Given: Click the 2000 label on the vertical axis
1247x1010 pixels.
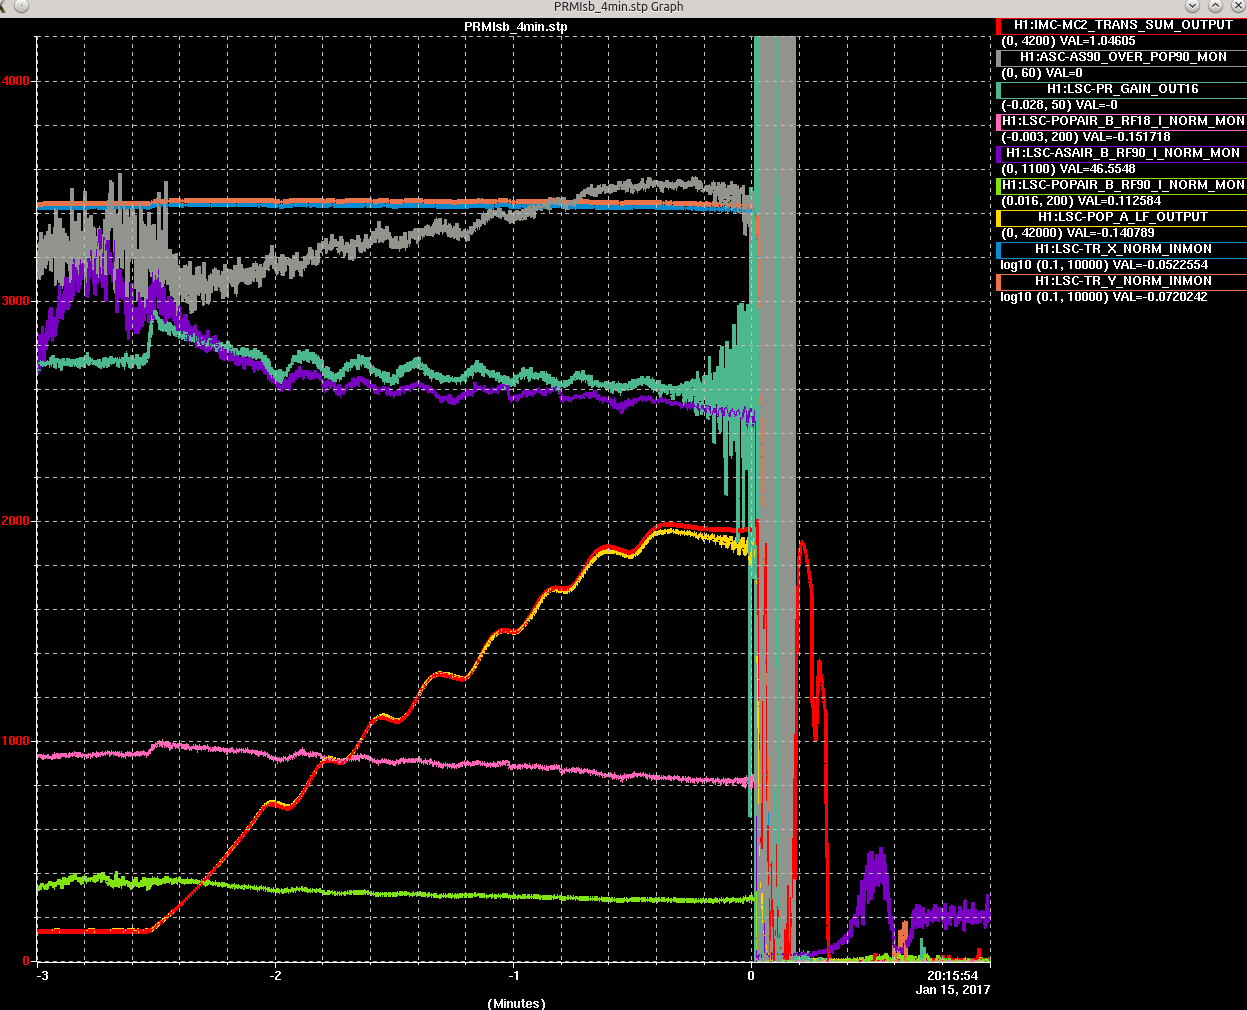Looking at the screenshot, I should coord(17,521).
